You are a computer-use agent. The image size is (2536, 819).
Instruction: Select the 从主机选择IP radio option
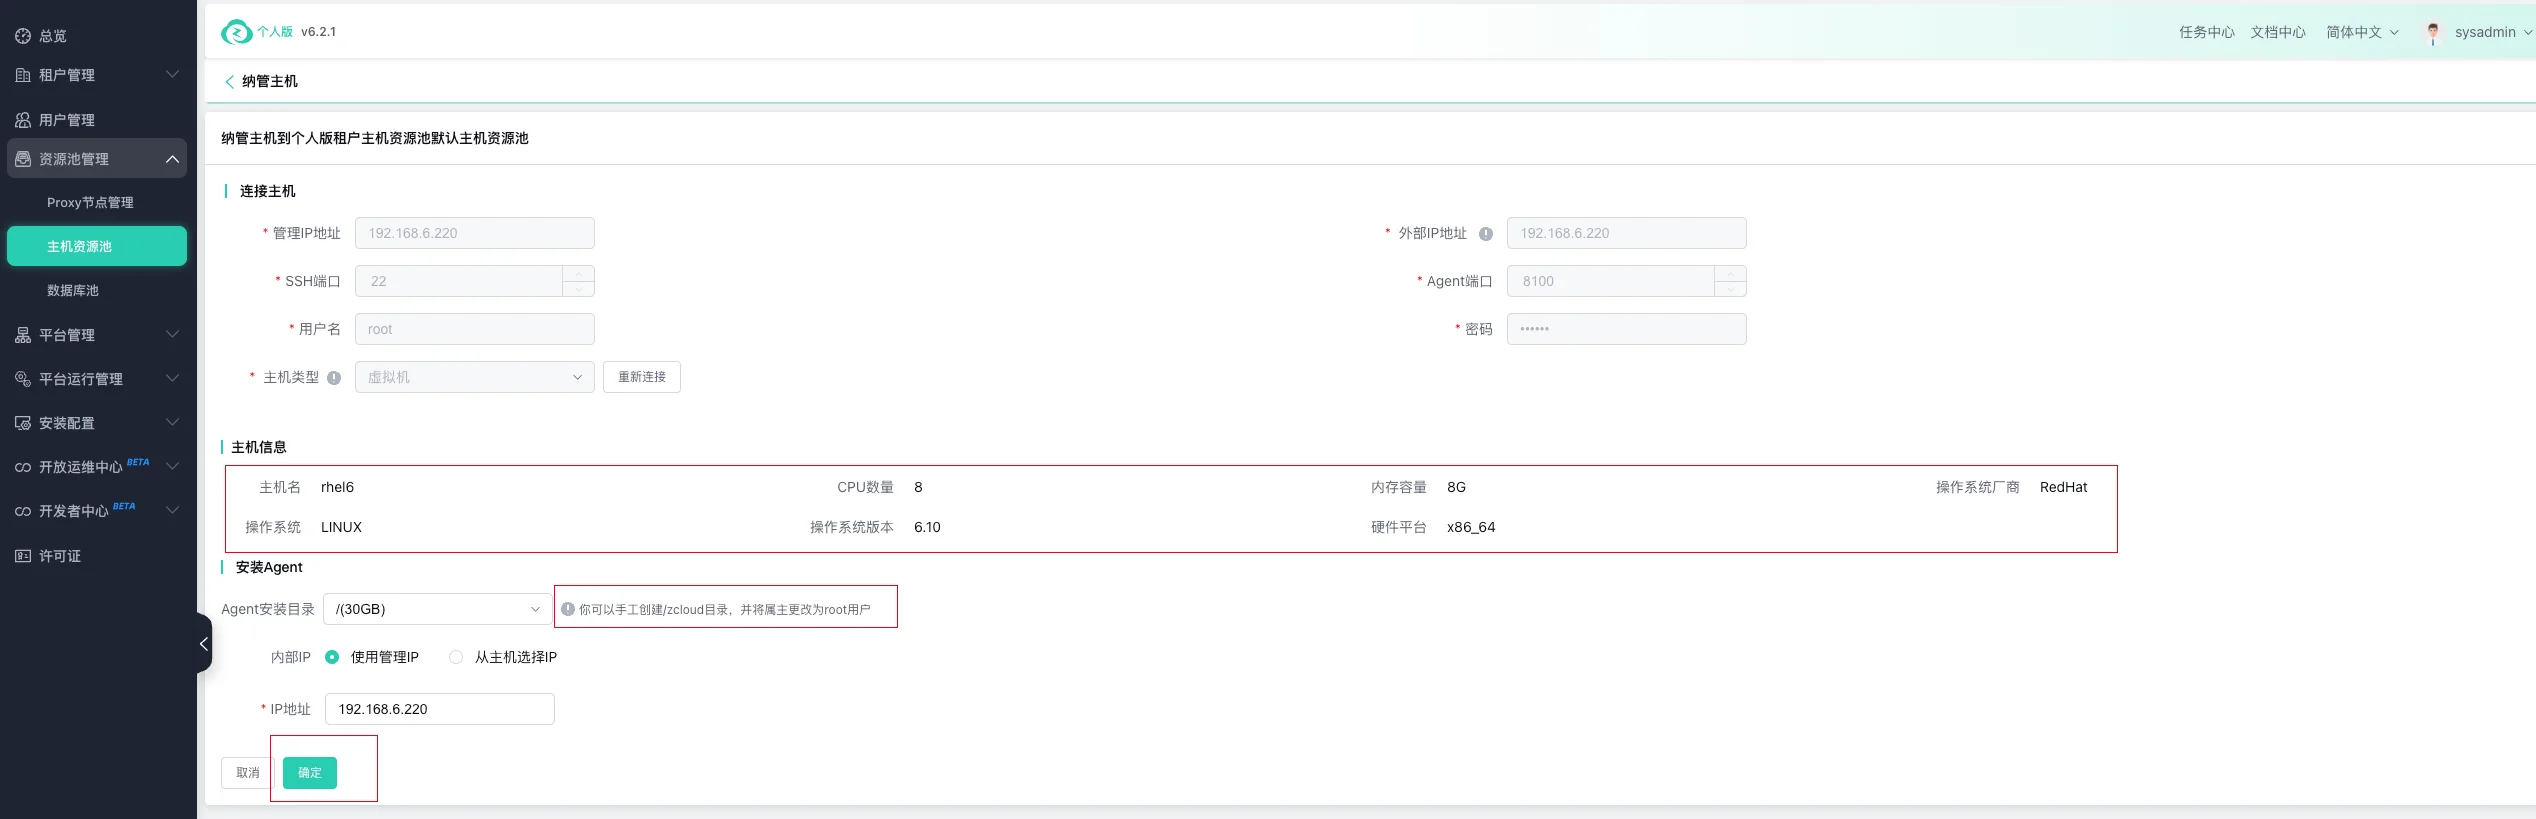(x=456, y=657)
